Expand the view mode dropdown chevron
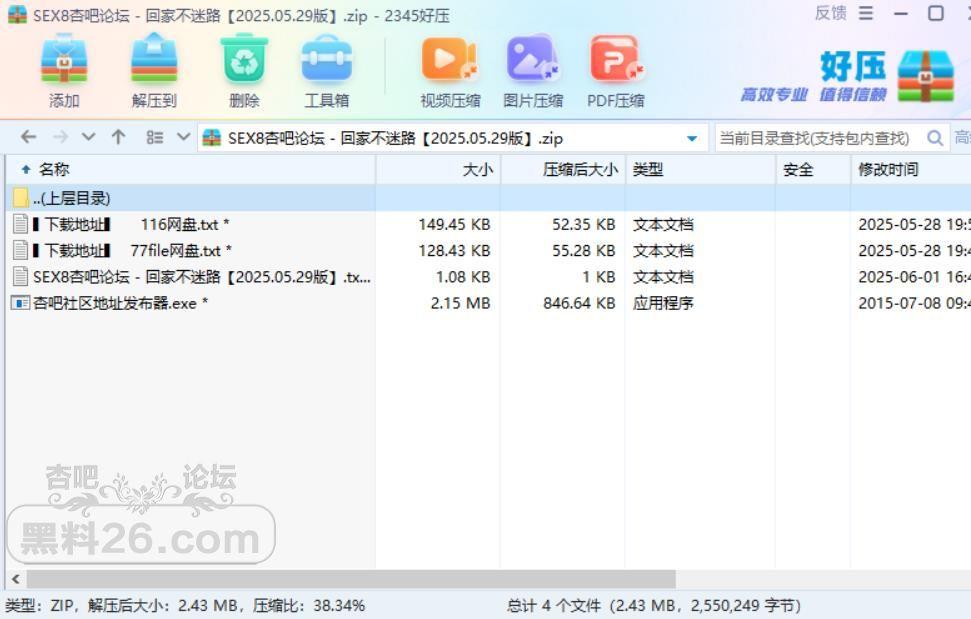971x619 pixels. [x=183, y=137]
